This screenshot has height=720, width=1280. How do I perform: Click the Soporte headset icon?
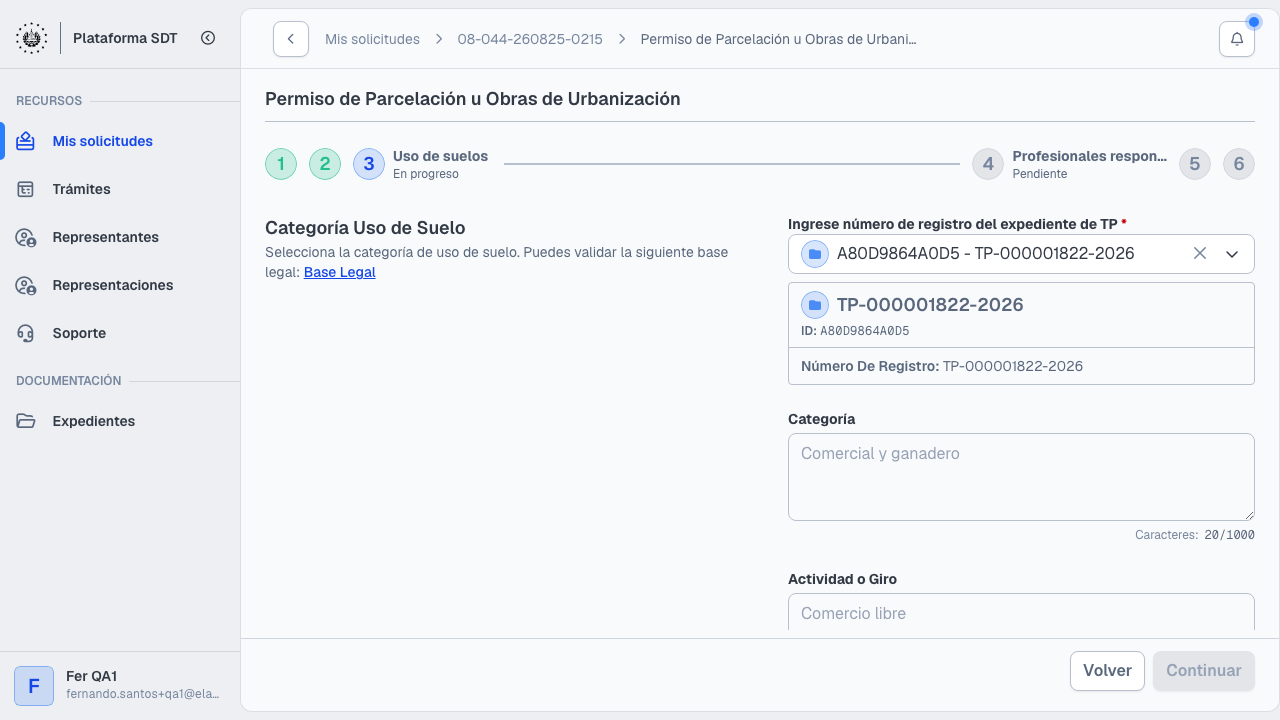pos(26,333)
